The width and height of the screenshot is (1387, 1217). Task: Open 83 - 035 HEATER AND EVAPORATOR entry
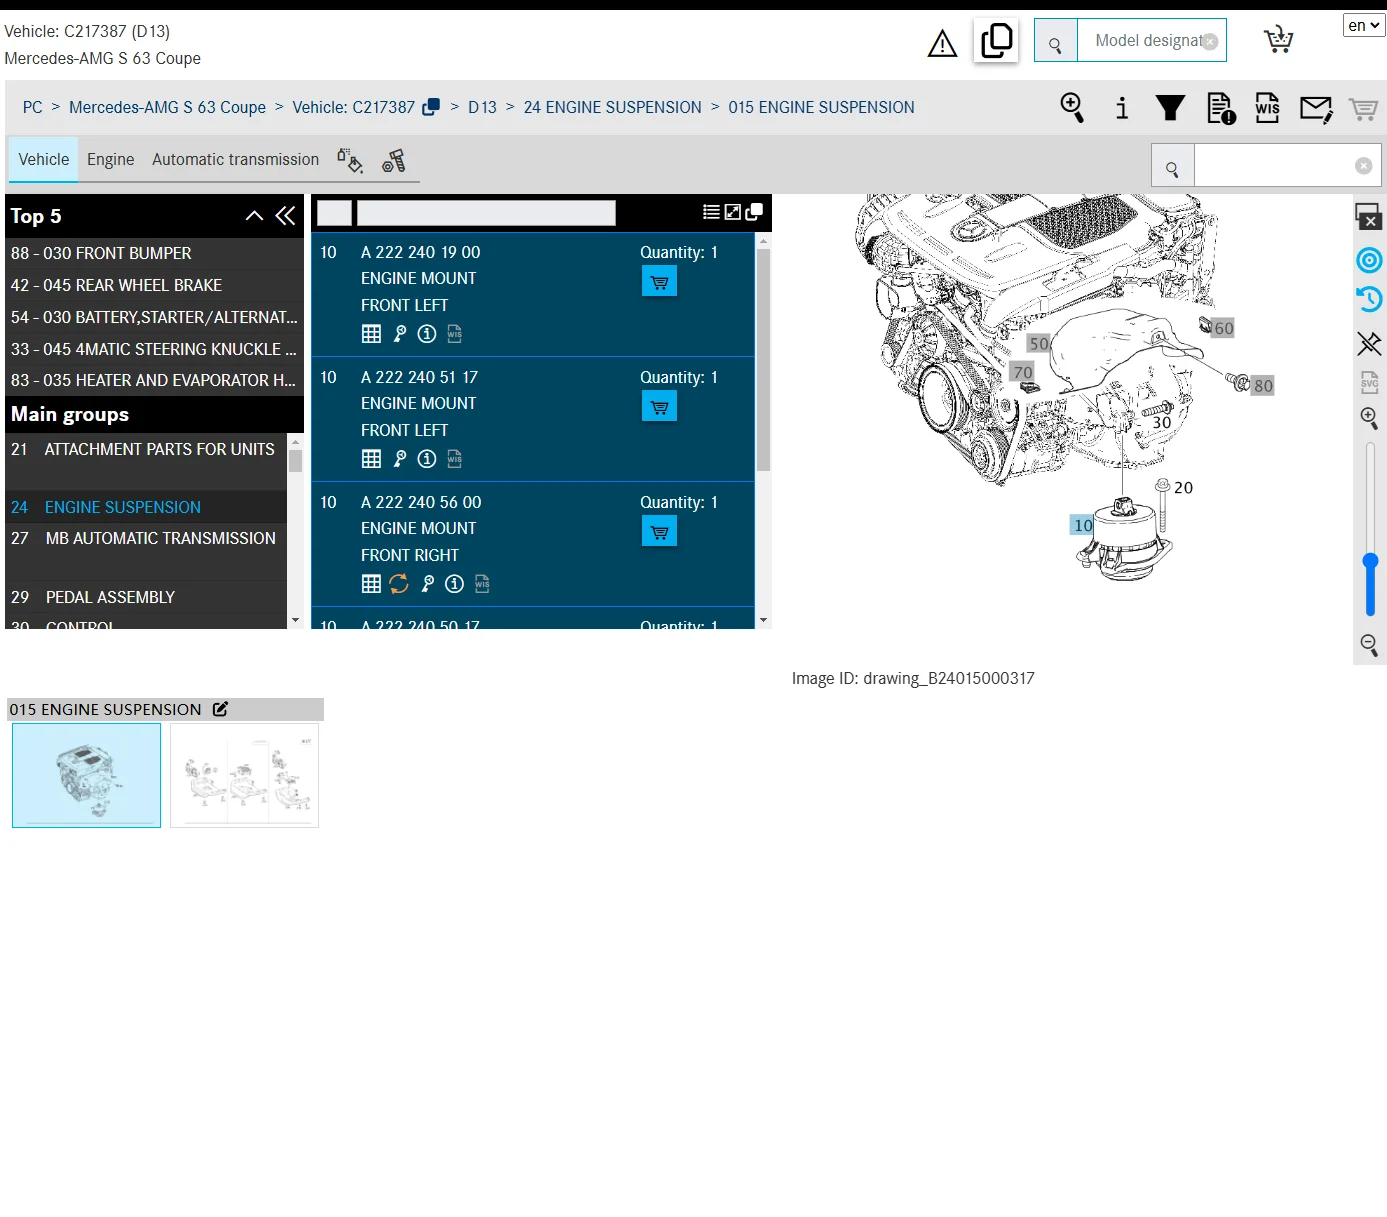tap(154, 380)
